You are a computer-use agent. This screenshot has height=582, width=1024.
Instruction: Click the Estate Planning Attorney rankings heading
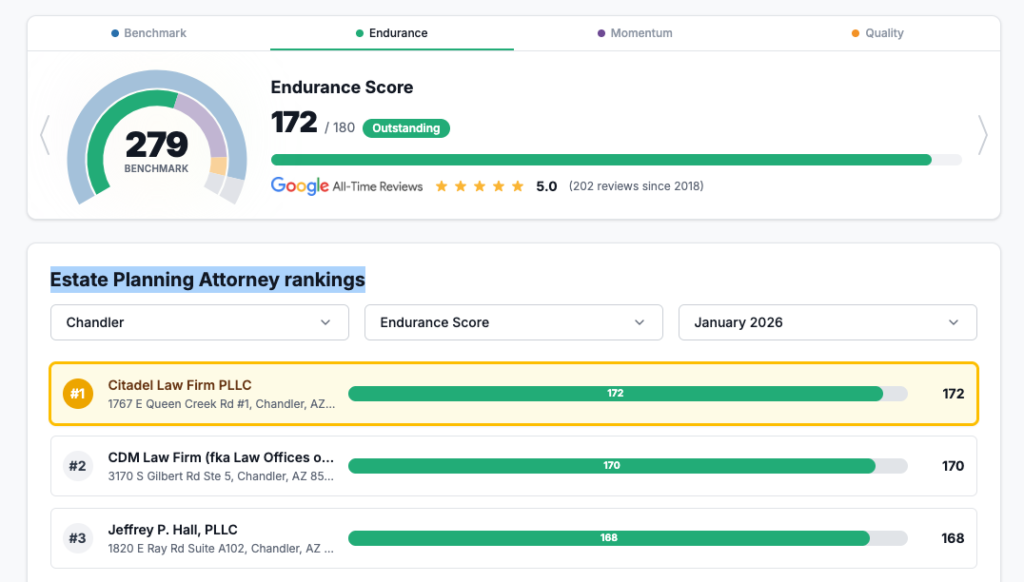[208, 280]
